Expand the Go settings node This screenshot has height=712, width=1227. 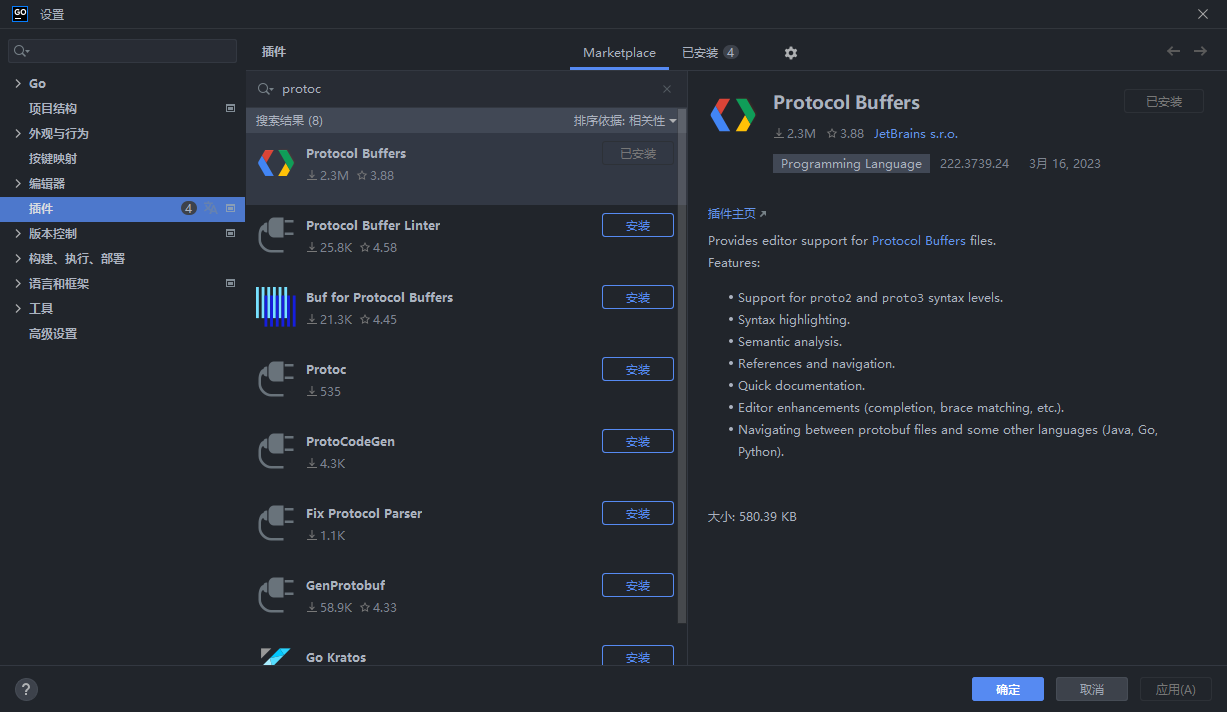[18, 83]
